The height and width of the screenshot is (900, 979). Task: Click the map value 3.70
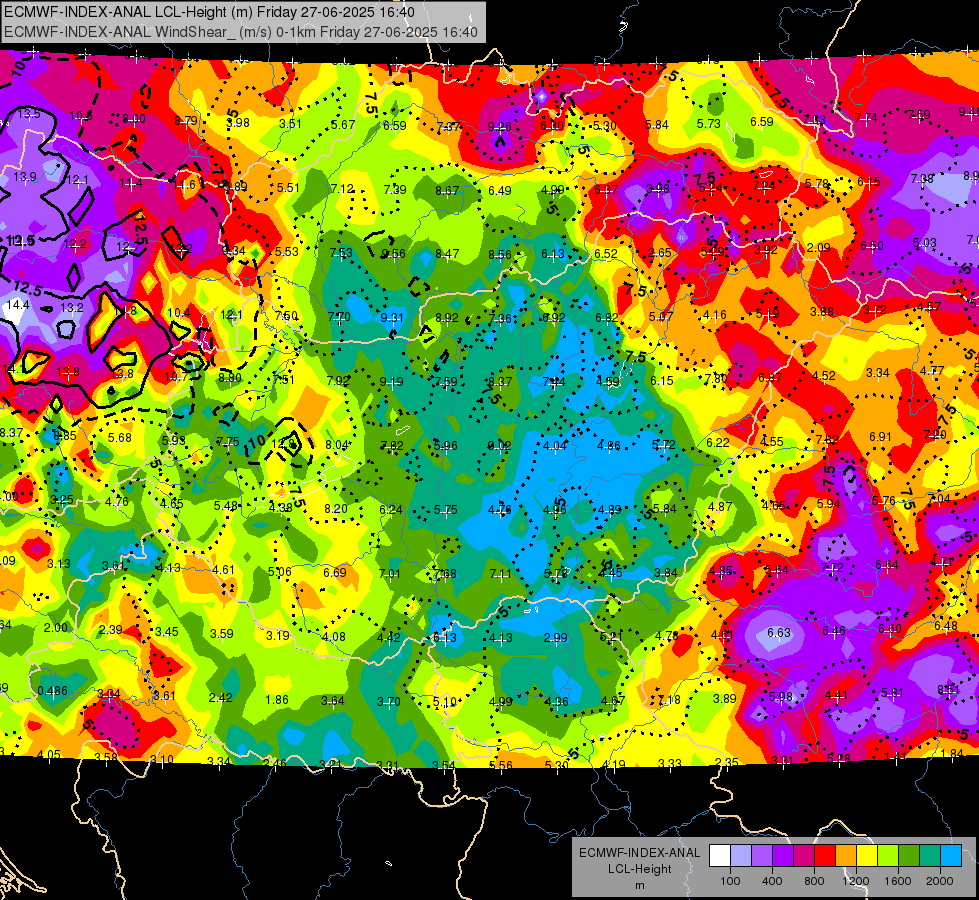pos(388,701)
